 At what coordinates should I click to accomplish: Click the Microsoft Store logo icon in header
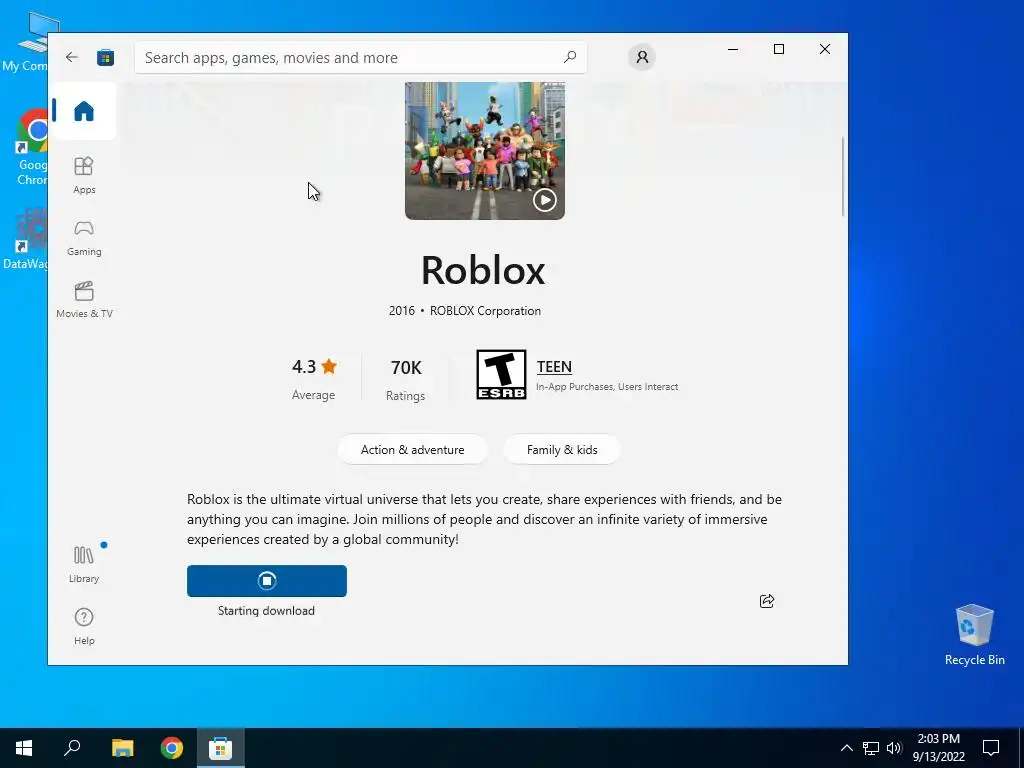click(x=105, y=57)
